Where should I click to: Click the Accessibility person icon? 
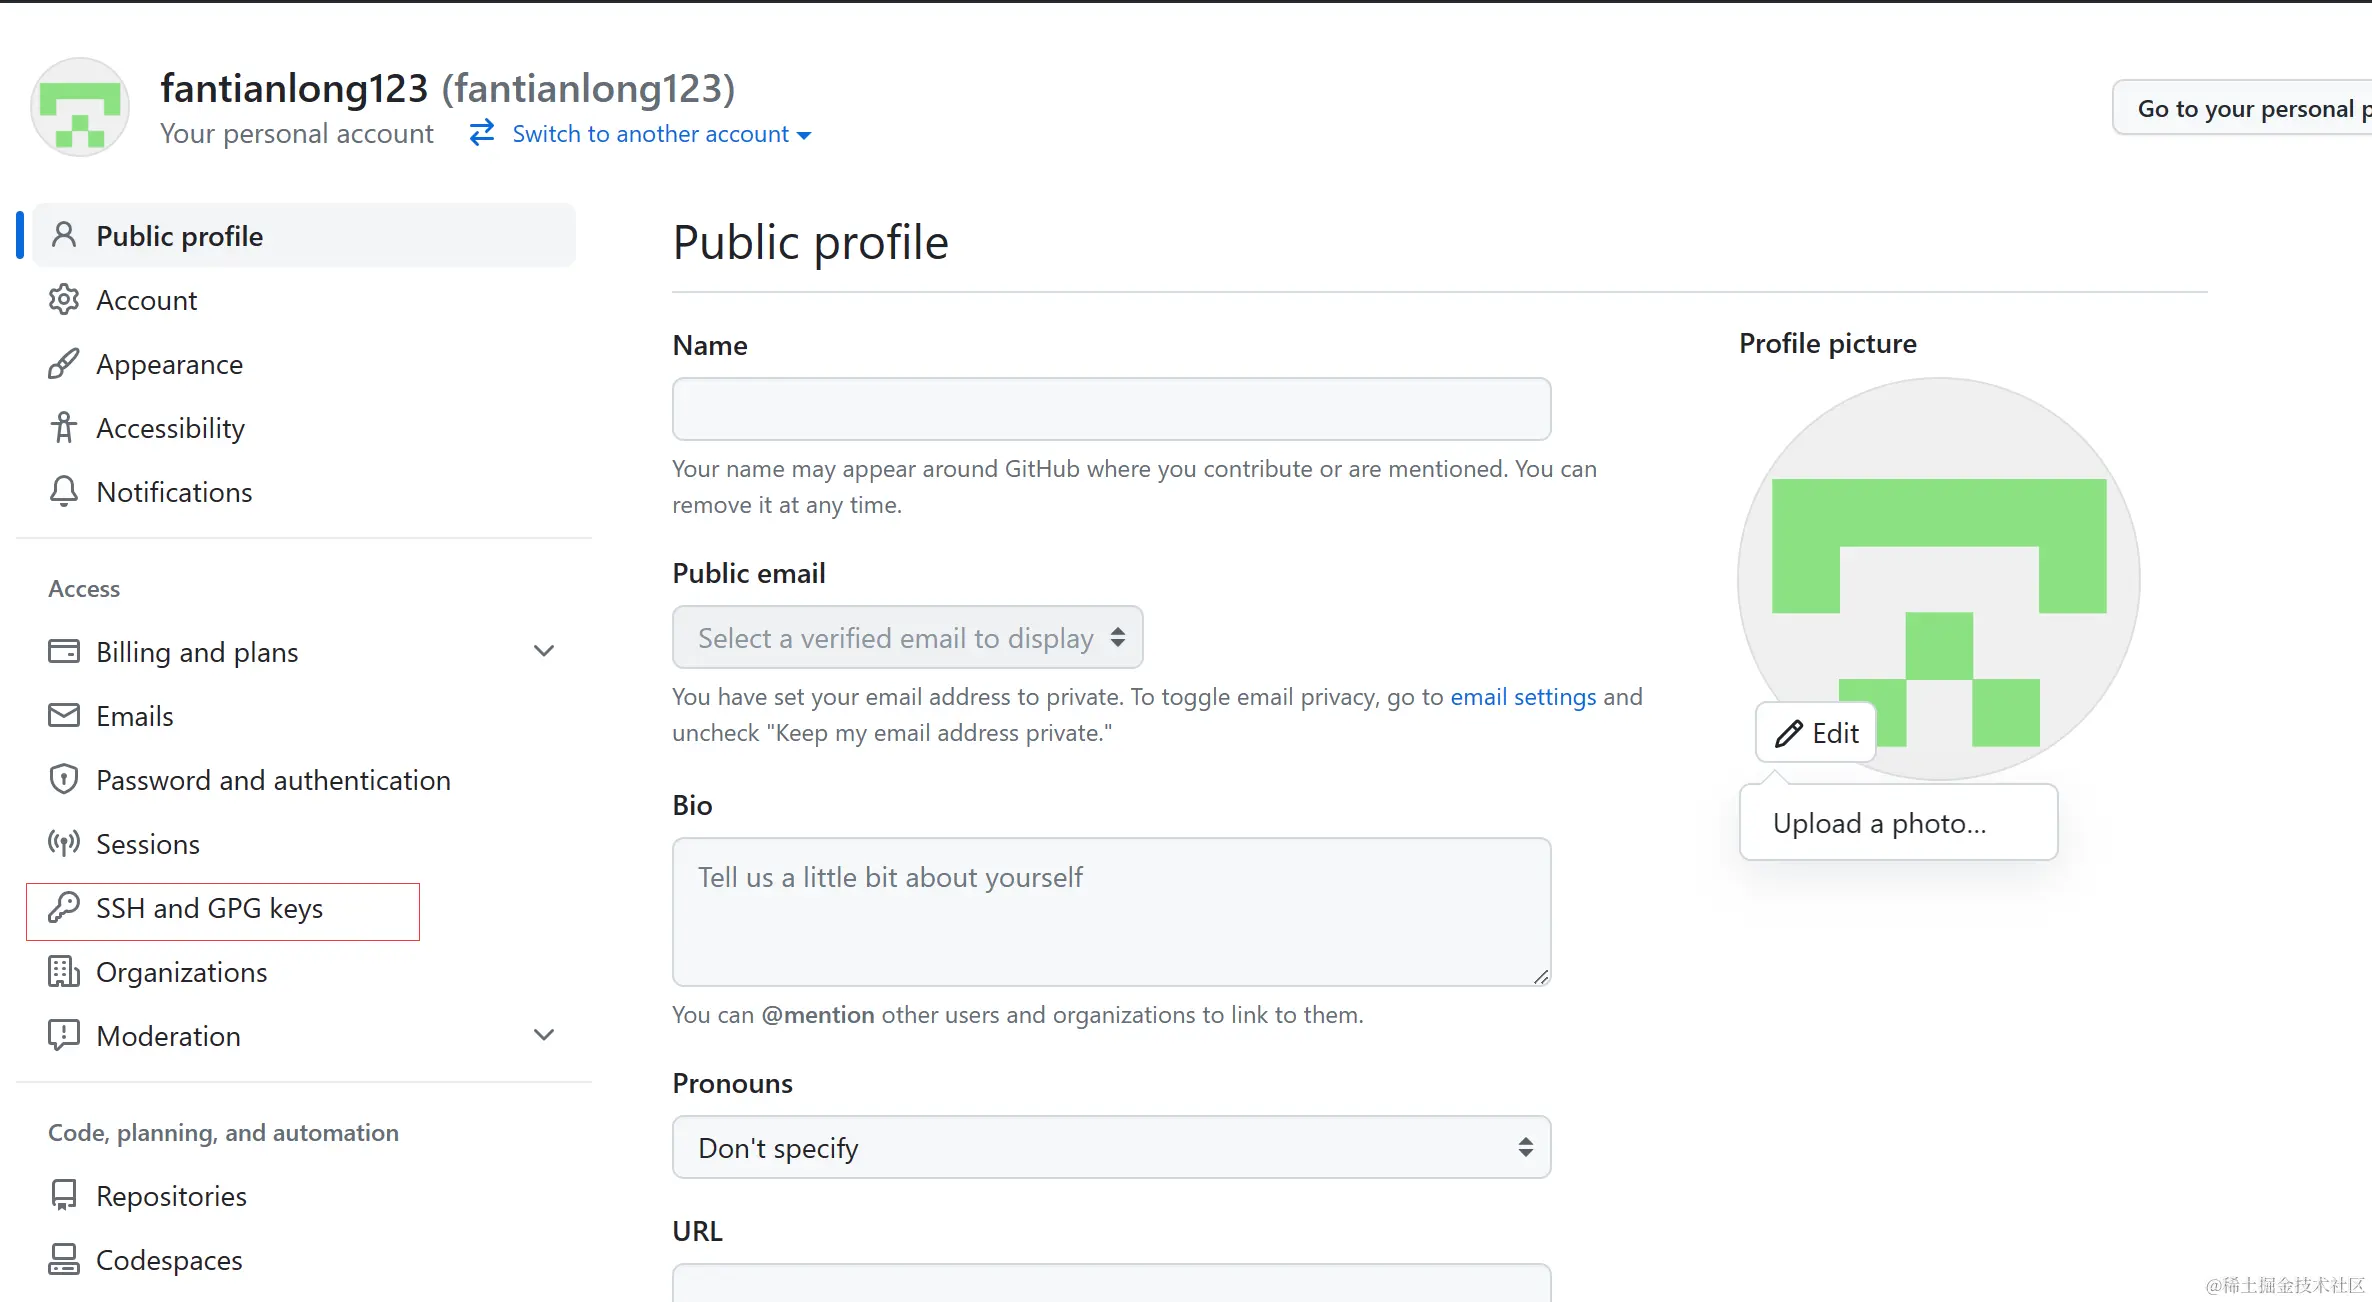coord(63,428)
